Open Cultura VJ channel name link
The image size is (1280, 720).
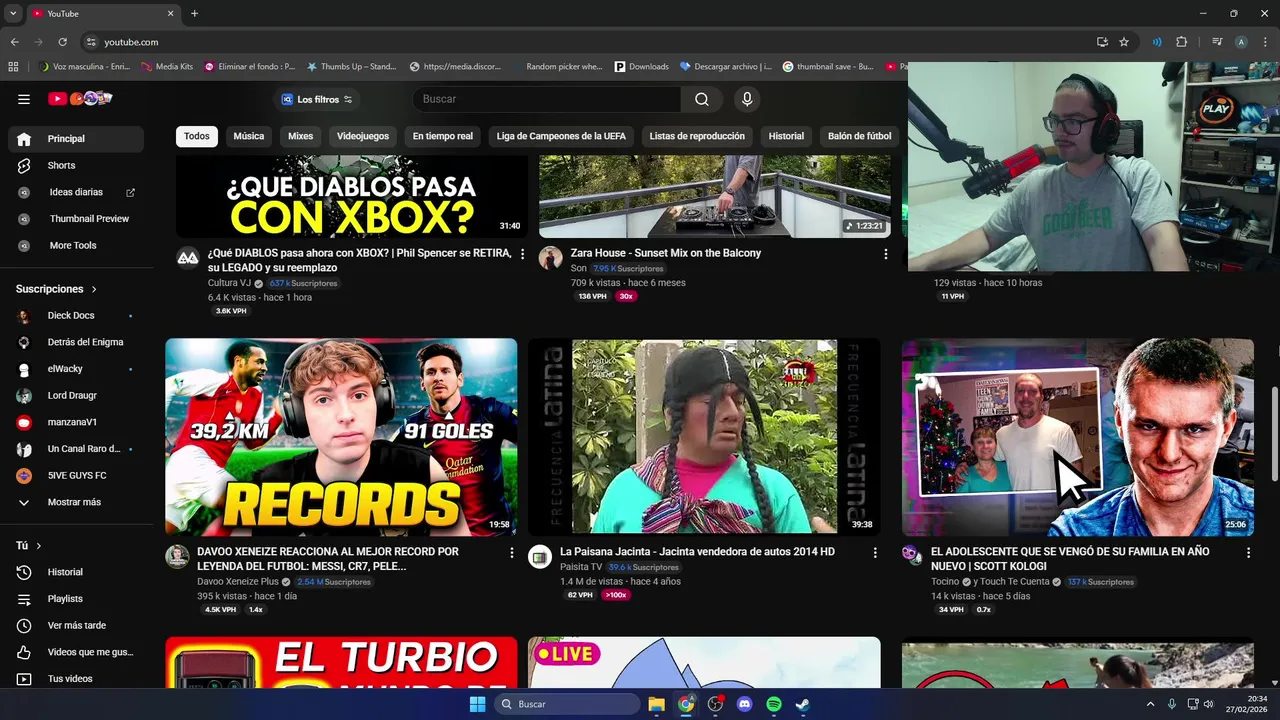coord(229,283)
